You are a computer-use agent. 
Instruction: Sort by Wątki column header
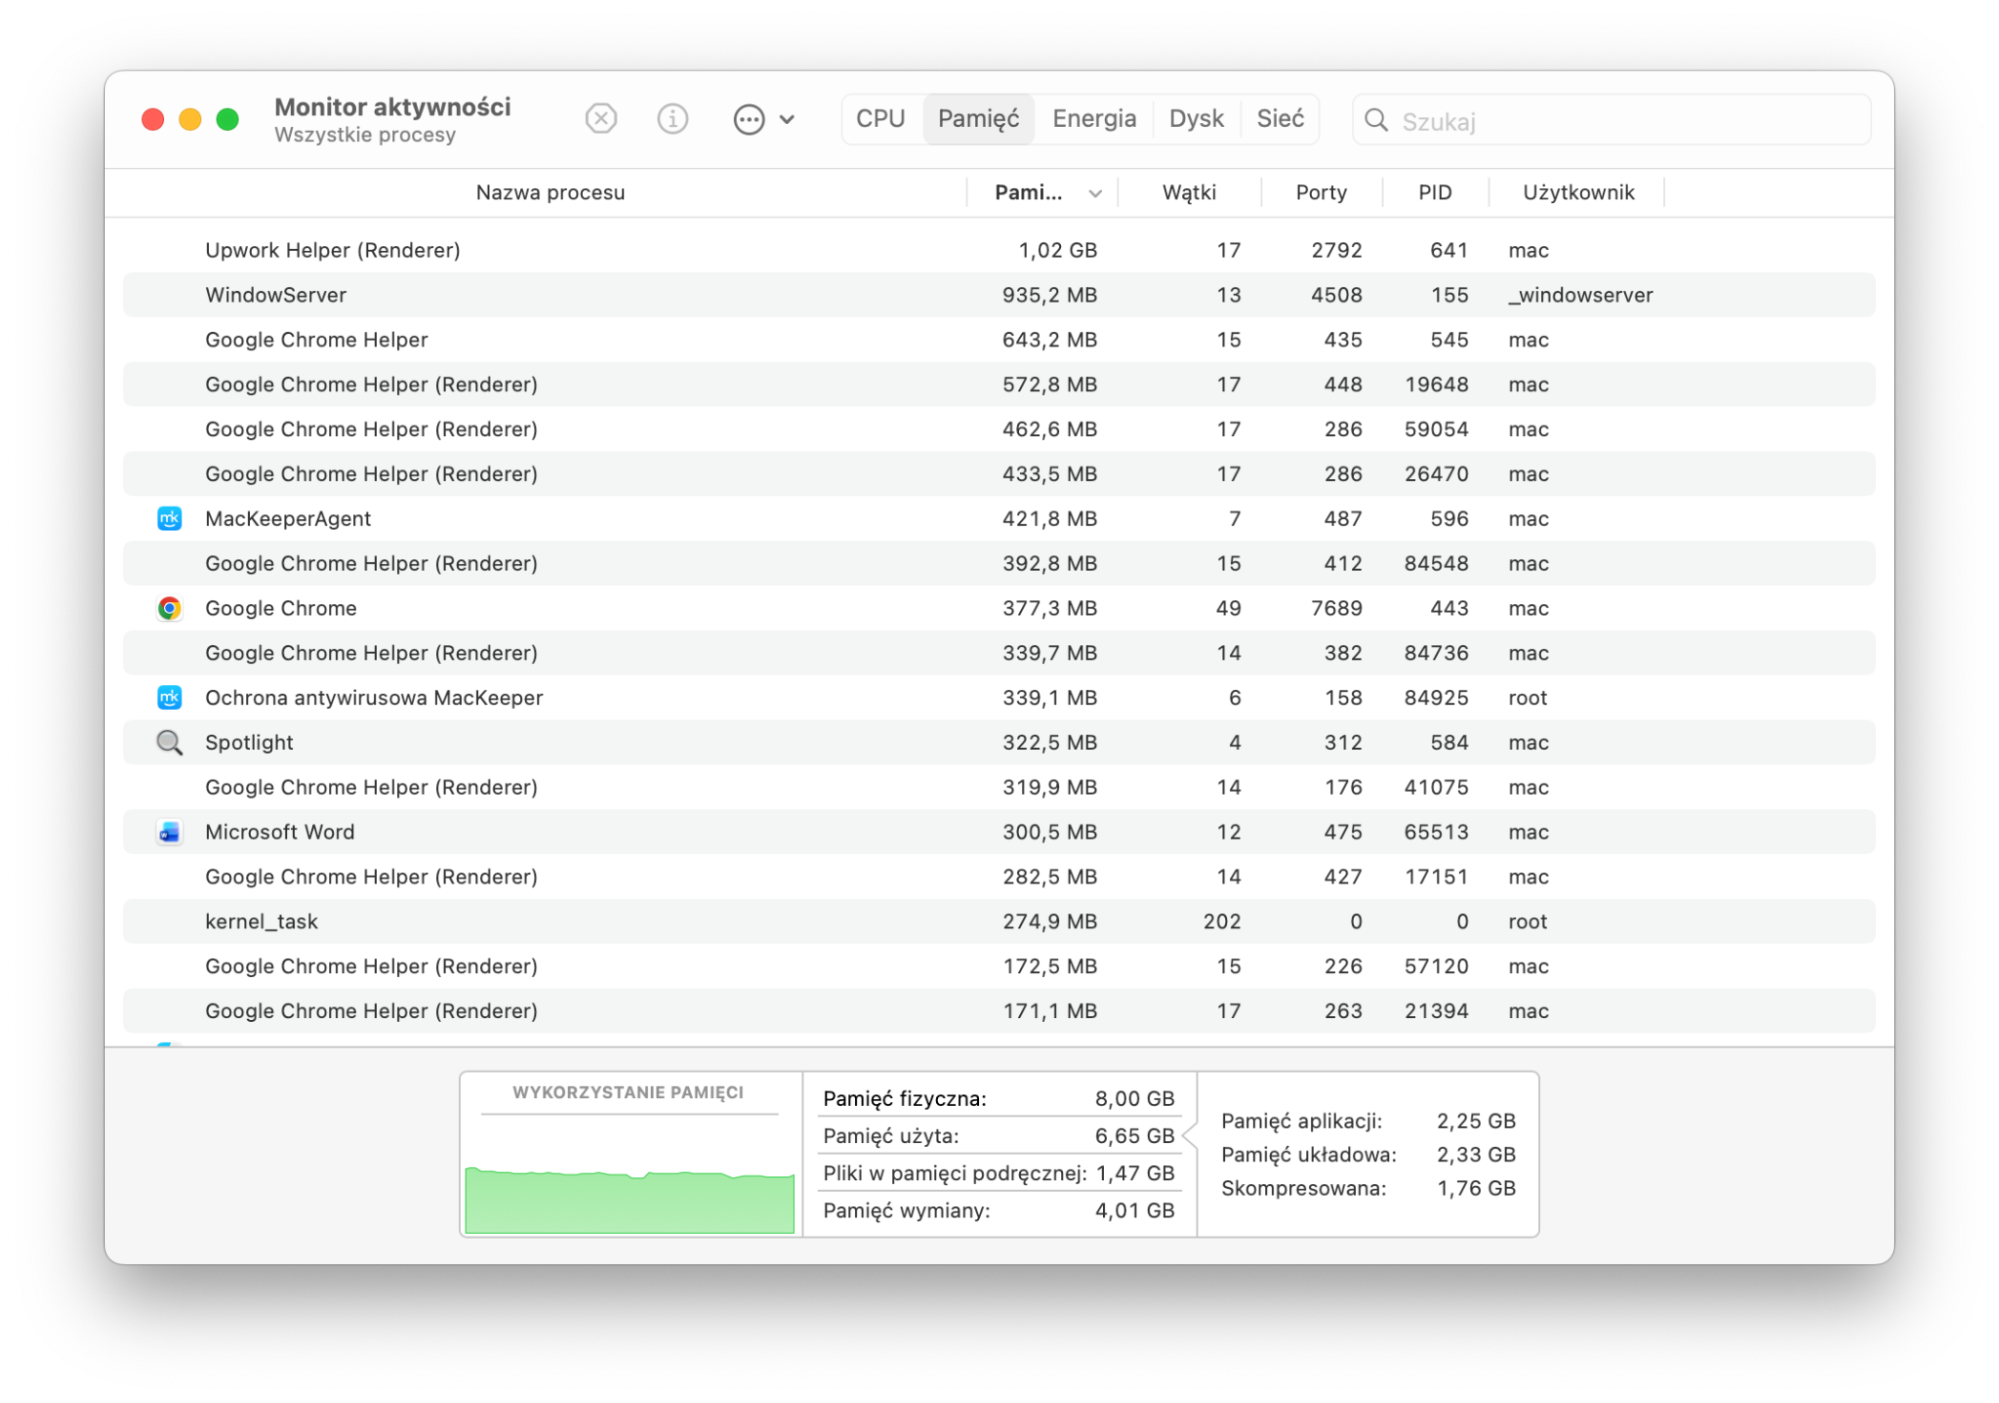[1189, 192]
